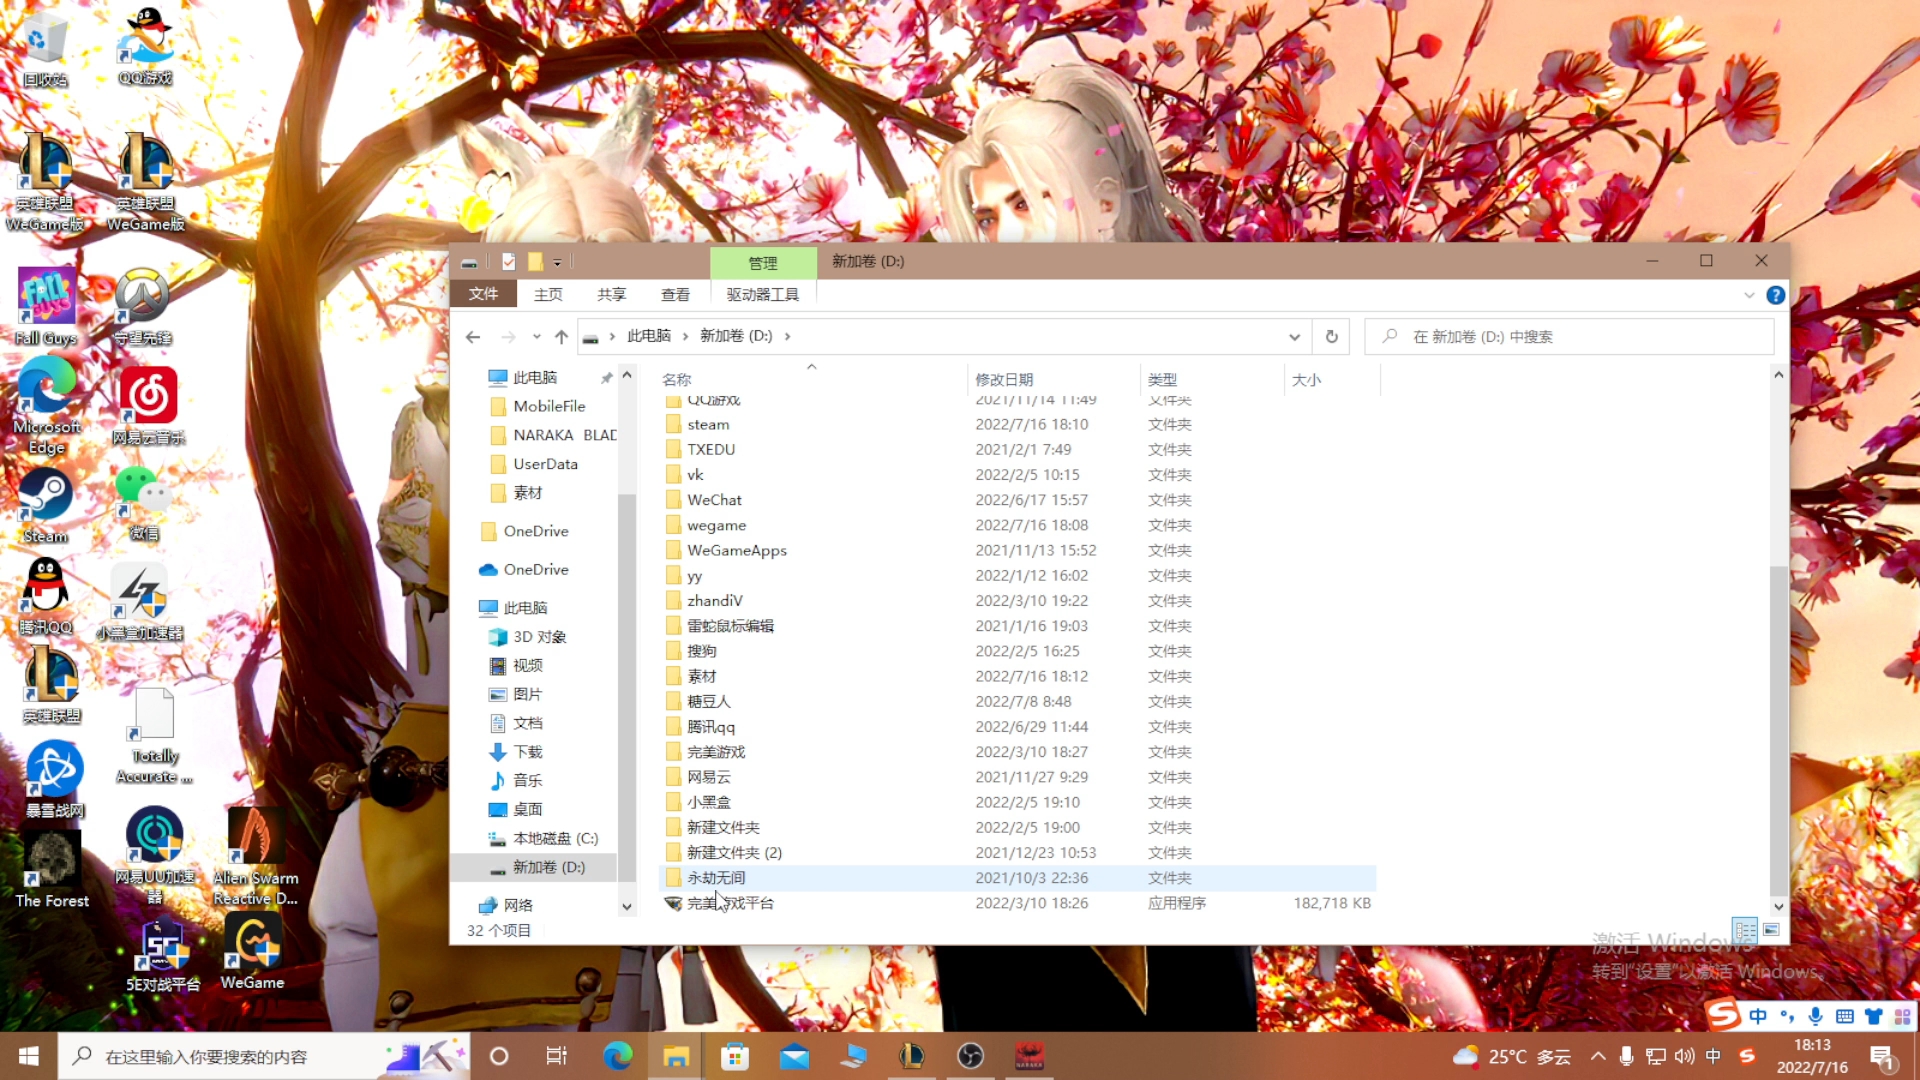Screen dimensions: 1920x1080
Task: Open the WeChat desktop icon
Action: [145, 505]
